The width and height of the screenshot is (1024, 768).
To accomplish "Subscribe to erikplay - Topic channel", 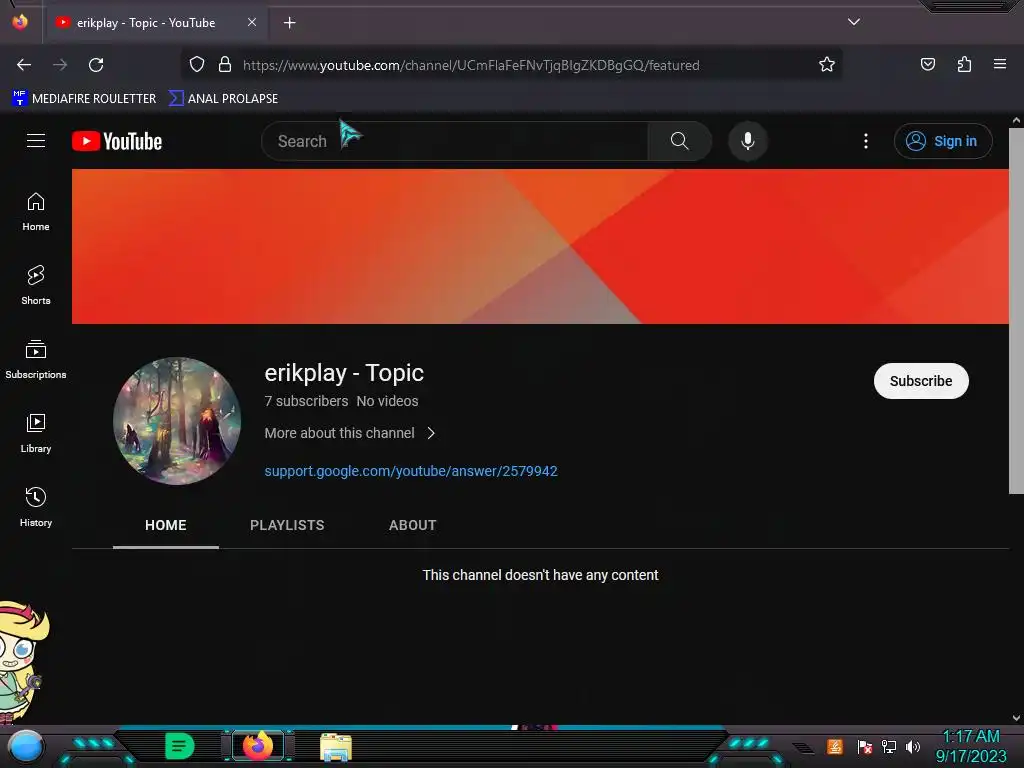I will (x=921, y=381).
